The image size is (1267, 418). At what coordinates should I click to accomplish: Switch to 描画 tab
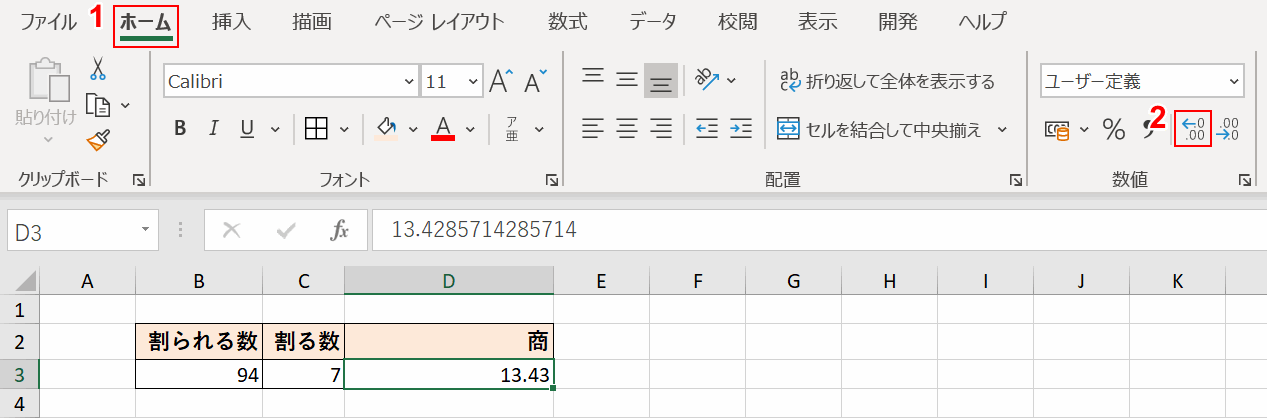[313, 21]
